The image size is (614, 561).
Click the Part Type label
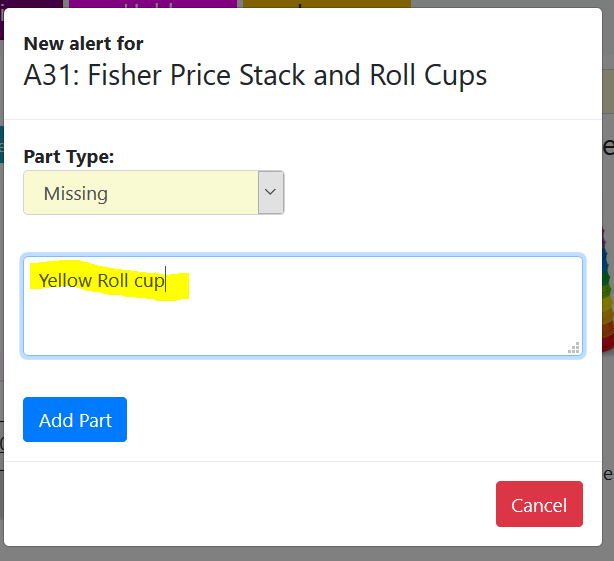69,157
